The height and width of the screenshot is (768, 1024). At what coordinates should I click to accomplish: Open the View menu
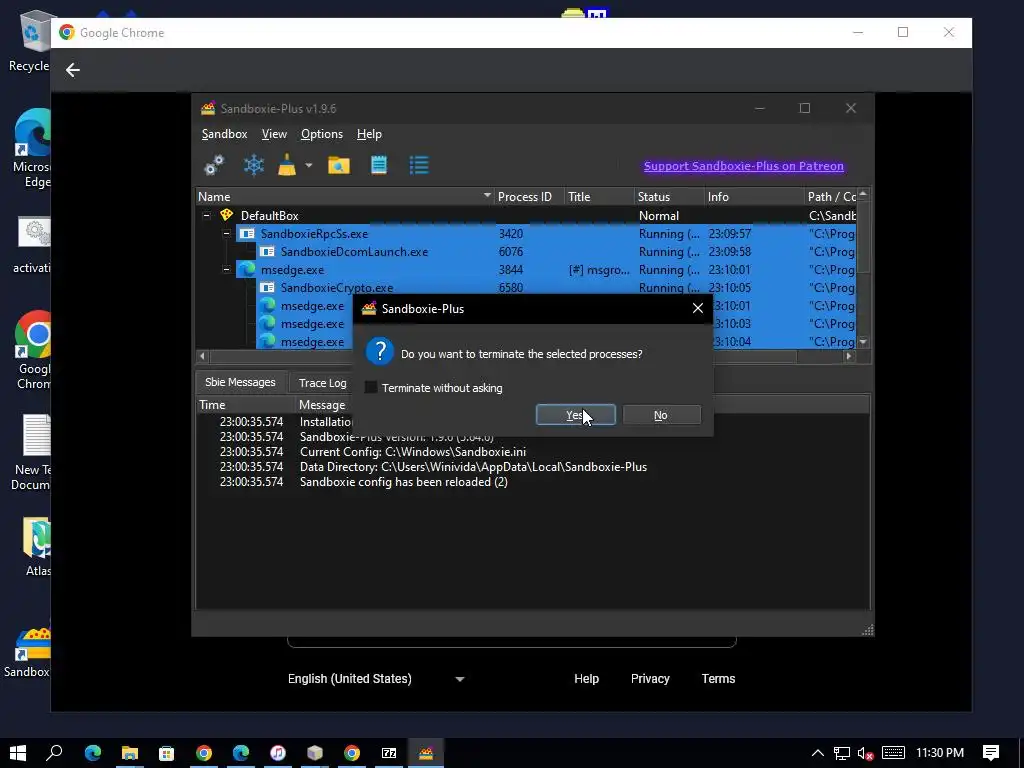274,134
